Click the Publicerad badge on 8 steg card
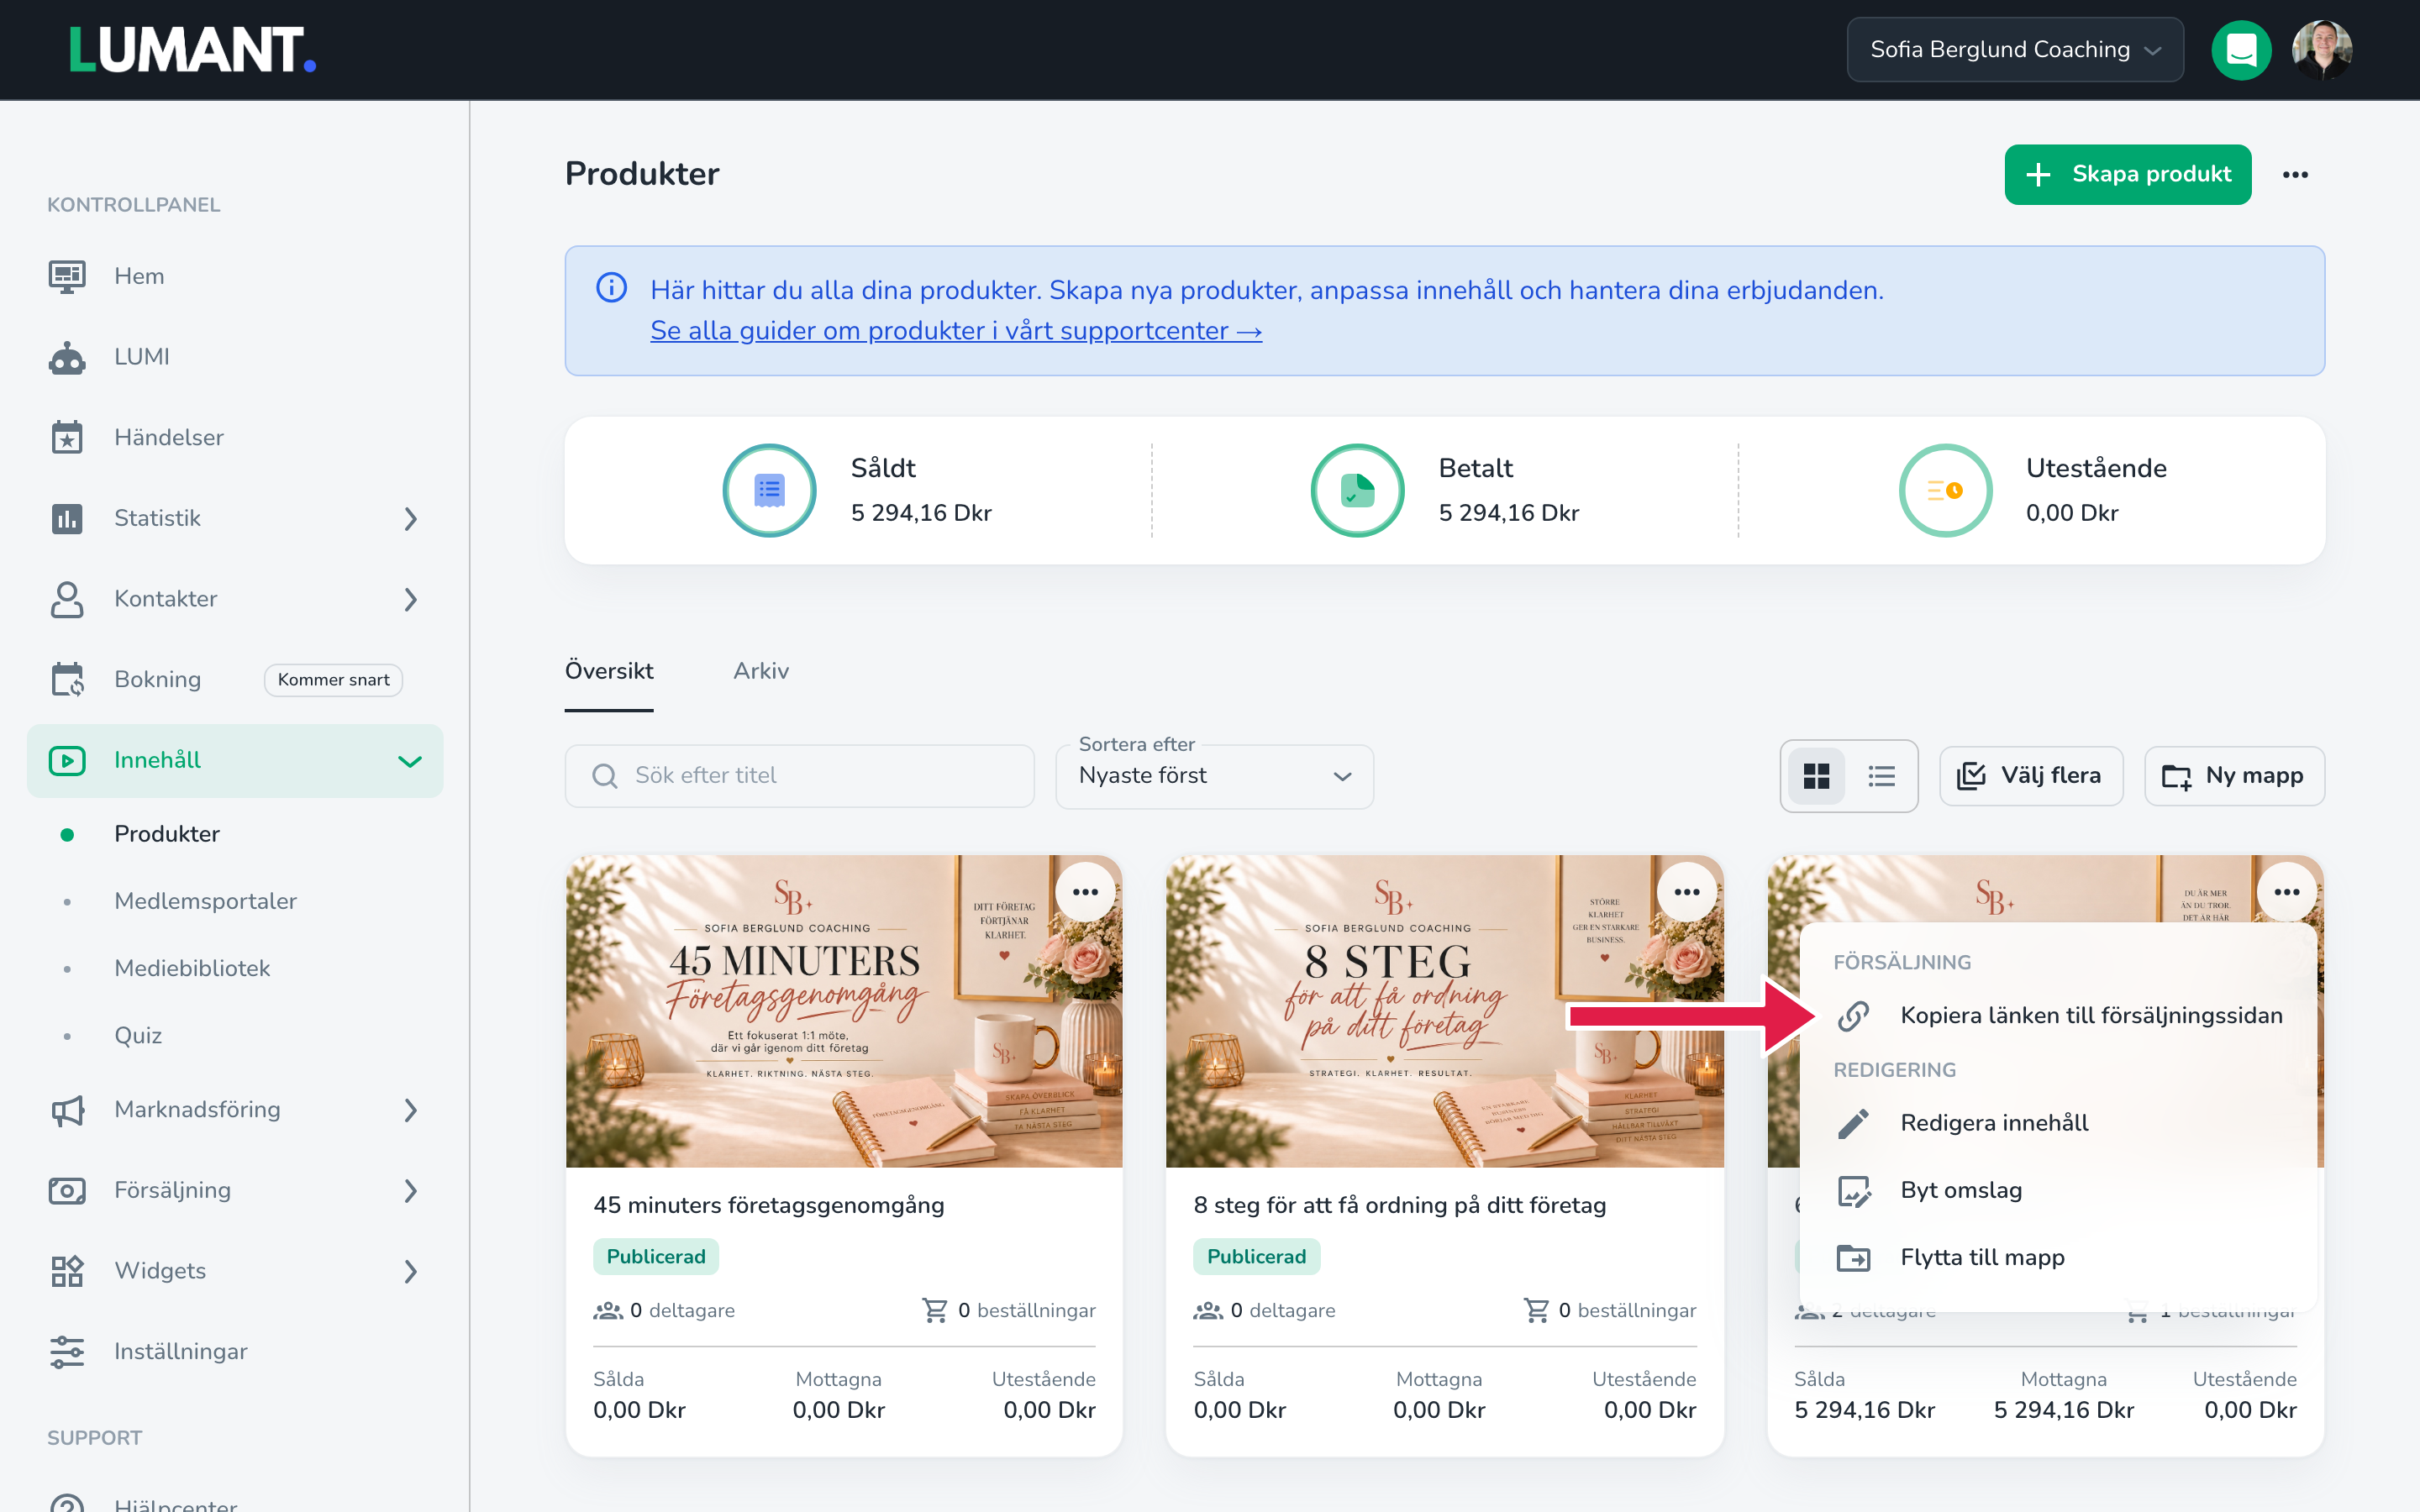 point(1256,1257)
